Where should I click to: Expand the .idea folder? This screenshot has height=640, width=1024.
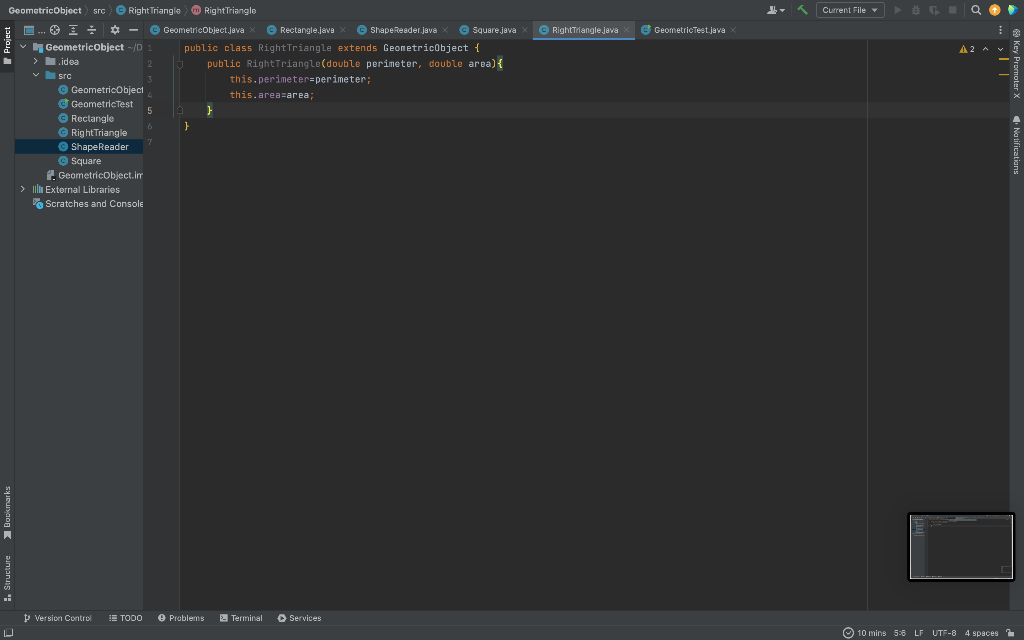[36, 62]
